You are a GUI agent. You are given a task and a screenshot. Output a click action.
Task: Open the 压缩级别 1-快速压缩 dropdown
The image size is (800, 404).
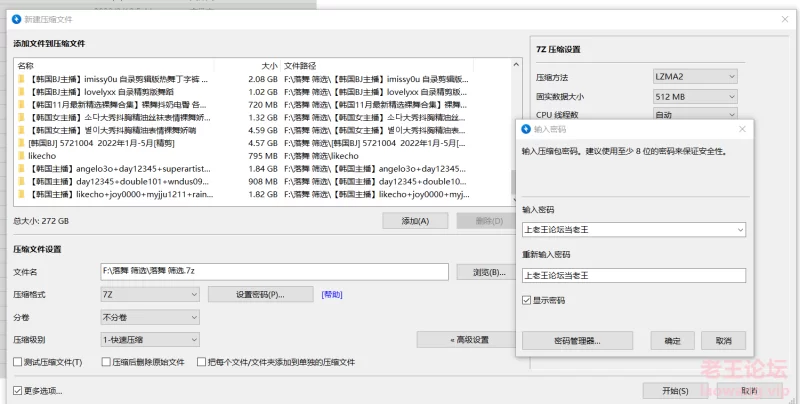150,340
